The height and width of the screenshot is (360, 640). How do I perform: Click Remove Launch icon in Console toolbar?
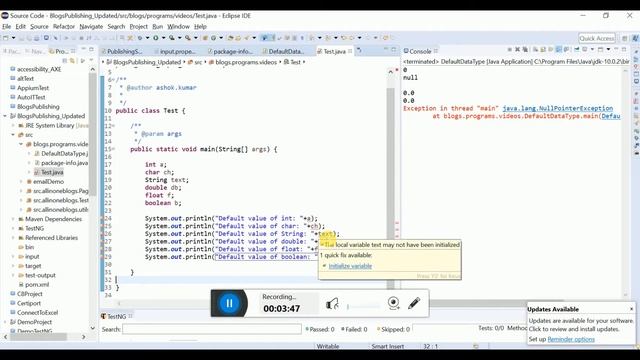coord(518,49)
